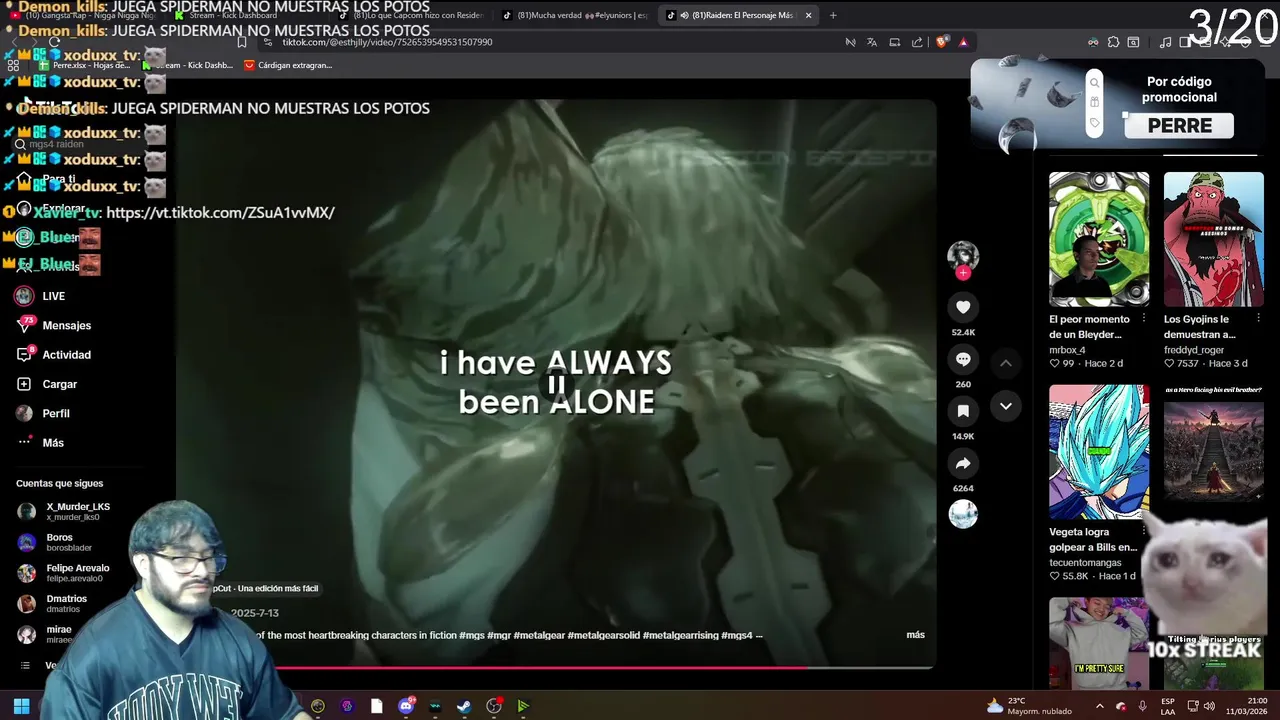This screenshot has width=1280, height=720.
Task: Bookmark page with address bar bookmark icon
Action: coord(242,42)
